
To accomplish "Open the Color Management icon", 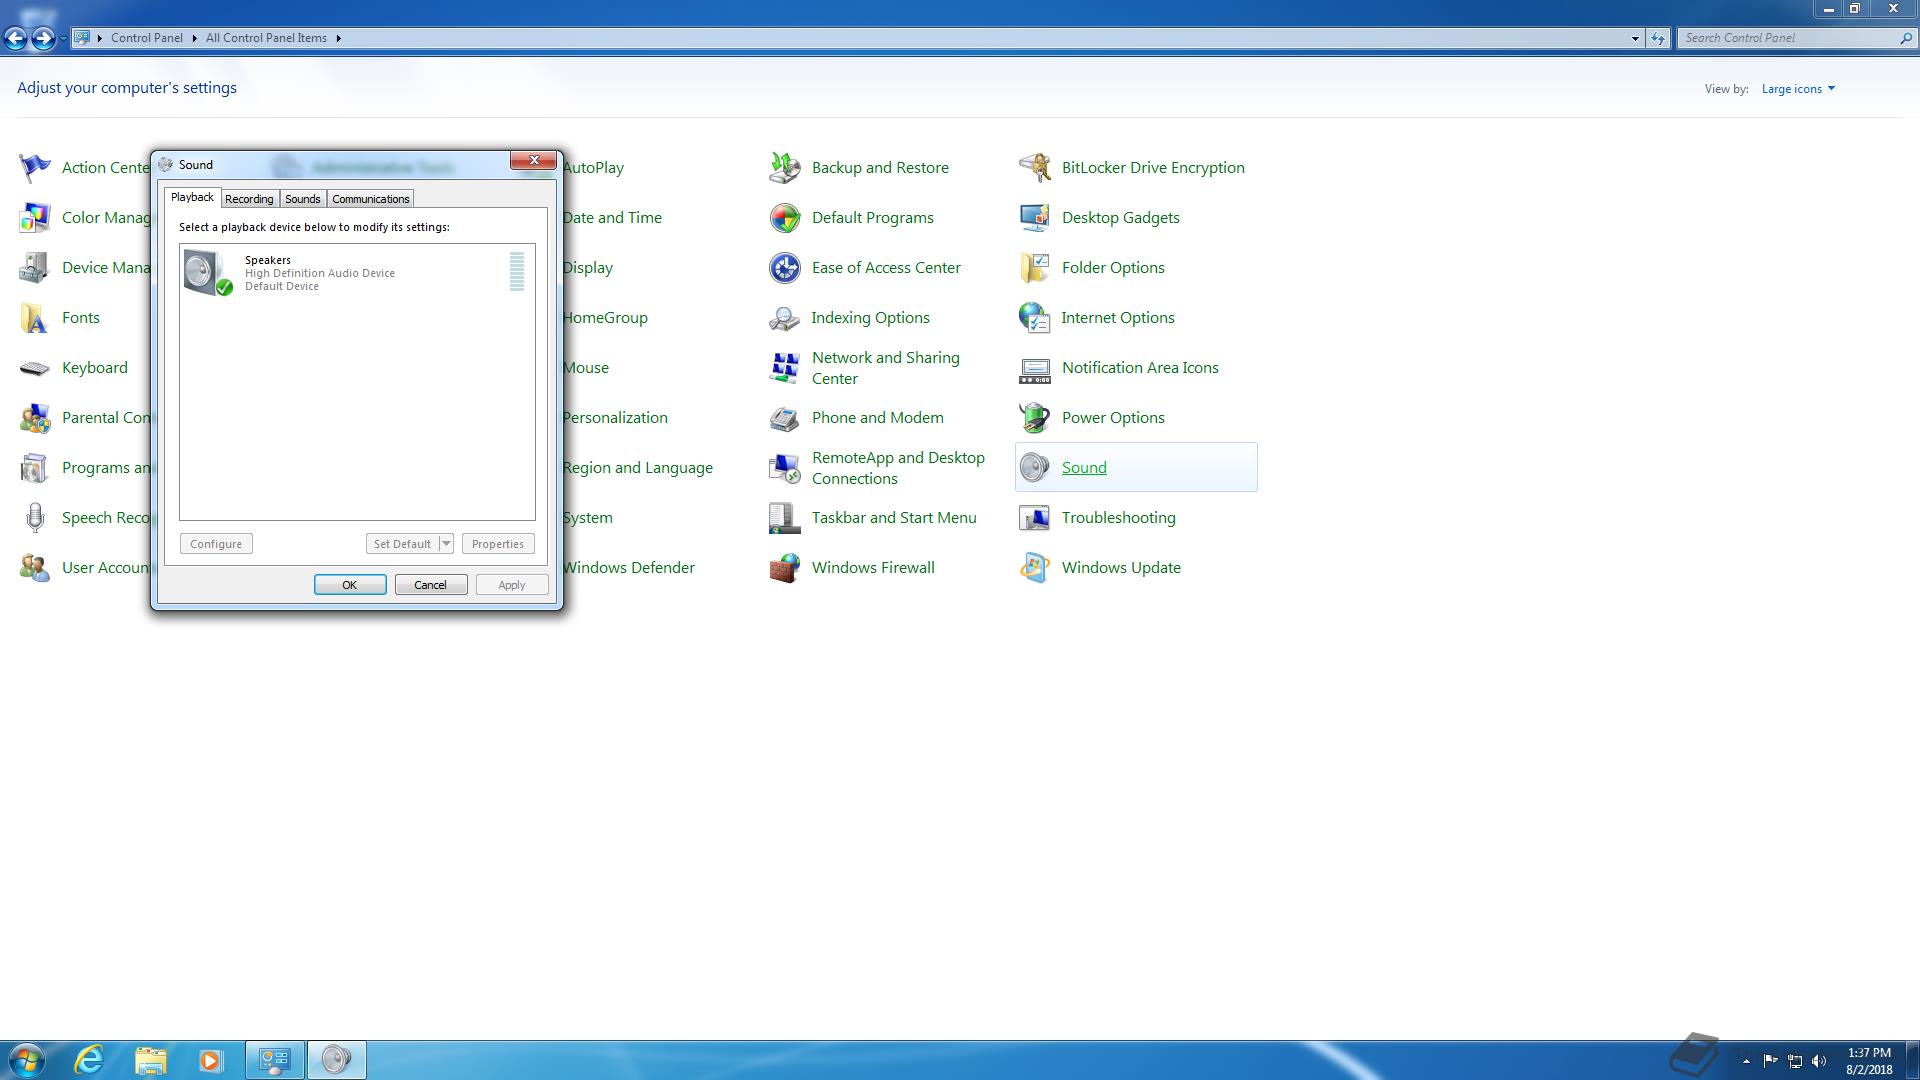I will 35,217.
